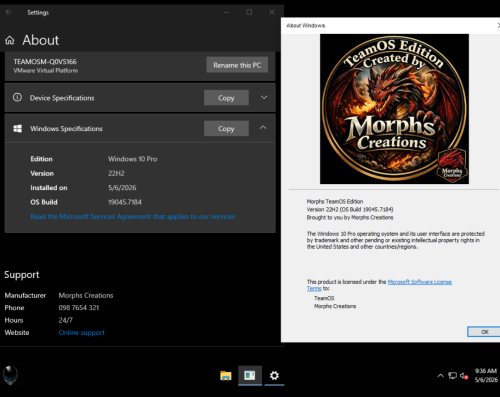500x397 pixels.
Task: Open the Microsoft Services Agreement link
Action: point(133,217)
